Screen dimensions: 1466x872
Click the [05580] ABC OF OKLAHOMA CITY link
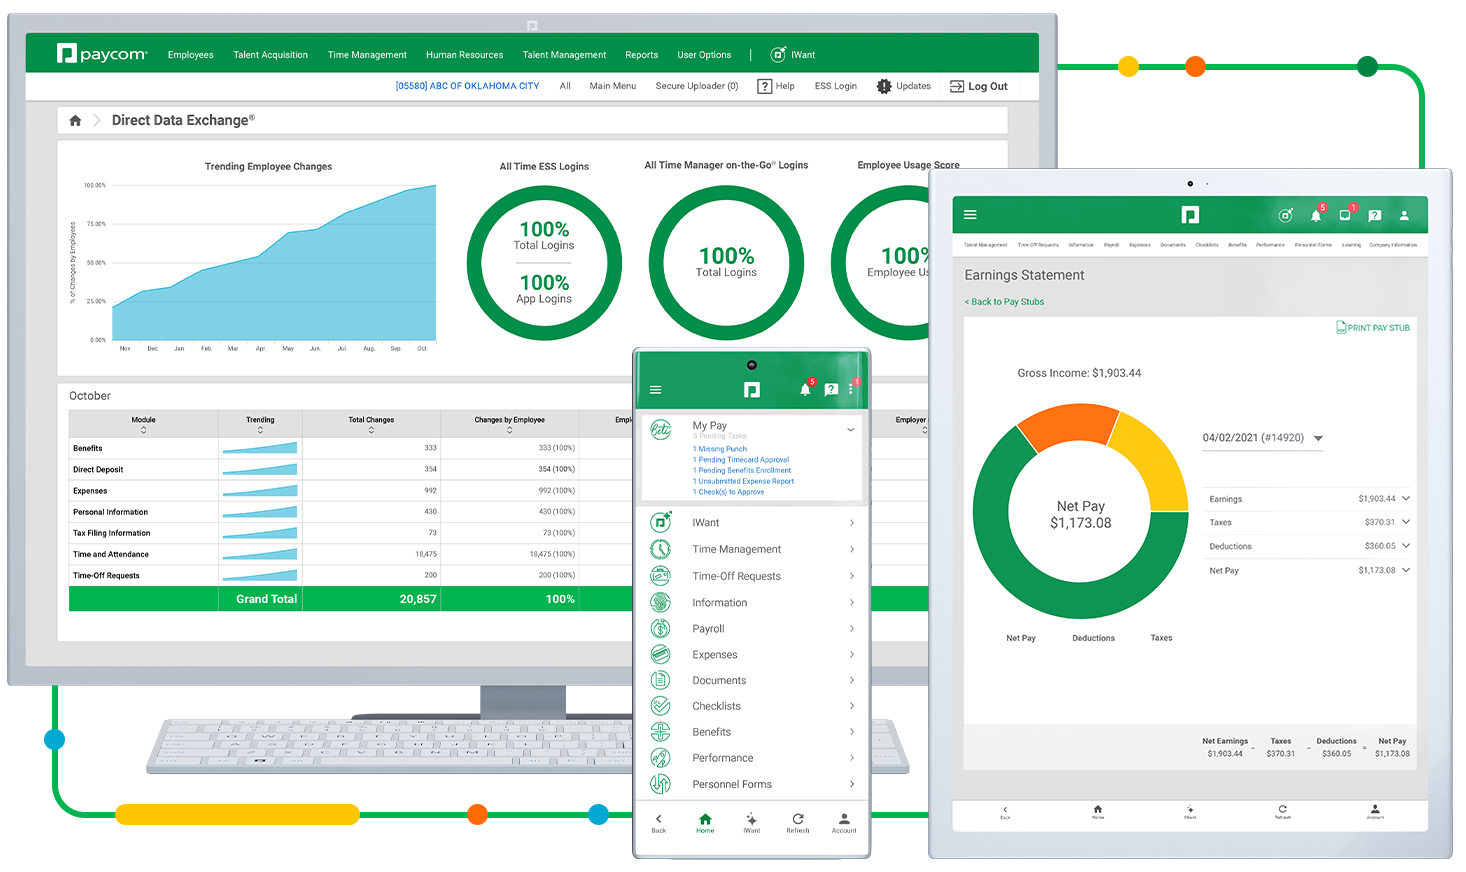point(467,86)
